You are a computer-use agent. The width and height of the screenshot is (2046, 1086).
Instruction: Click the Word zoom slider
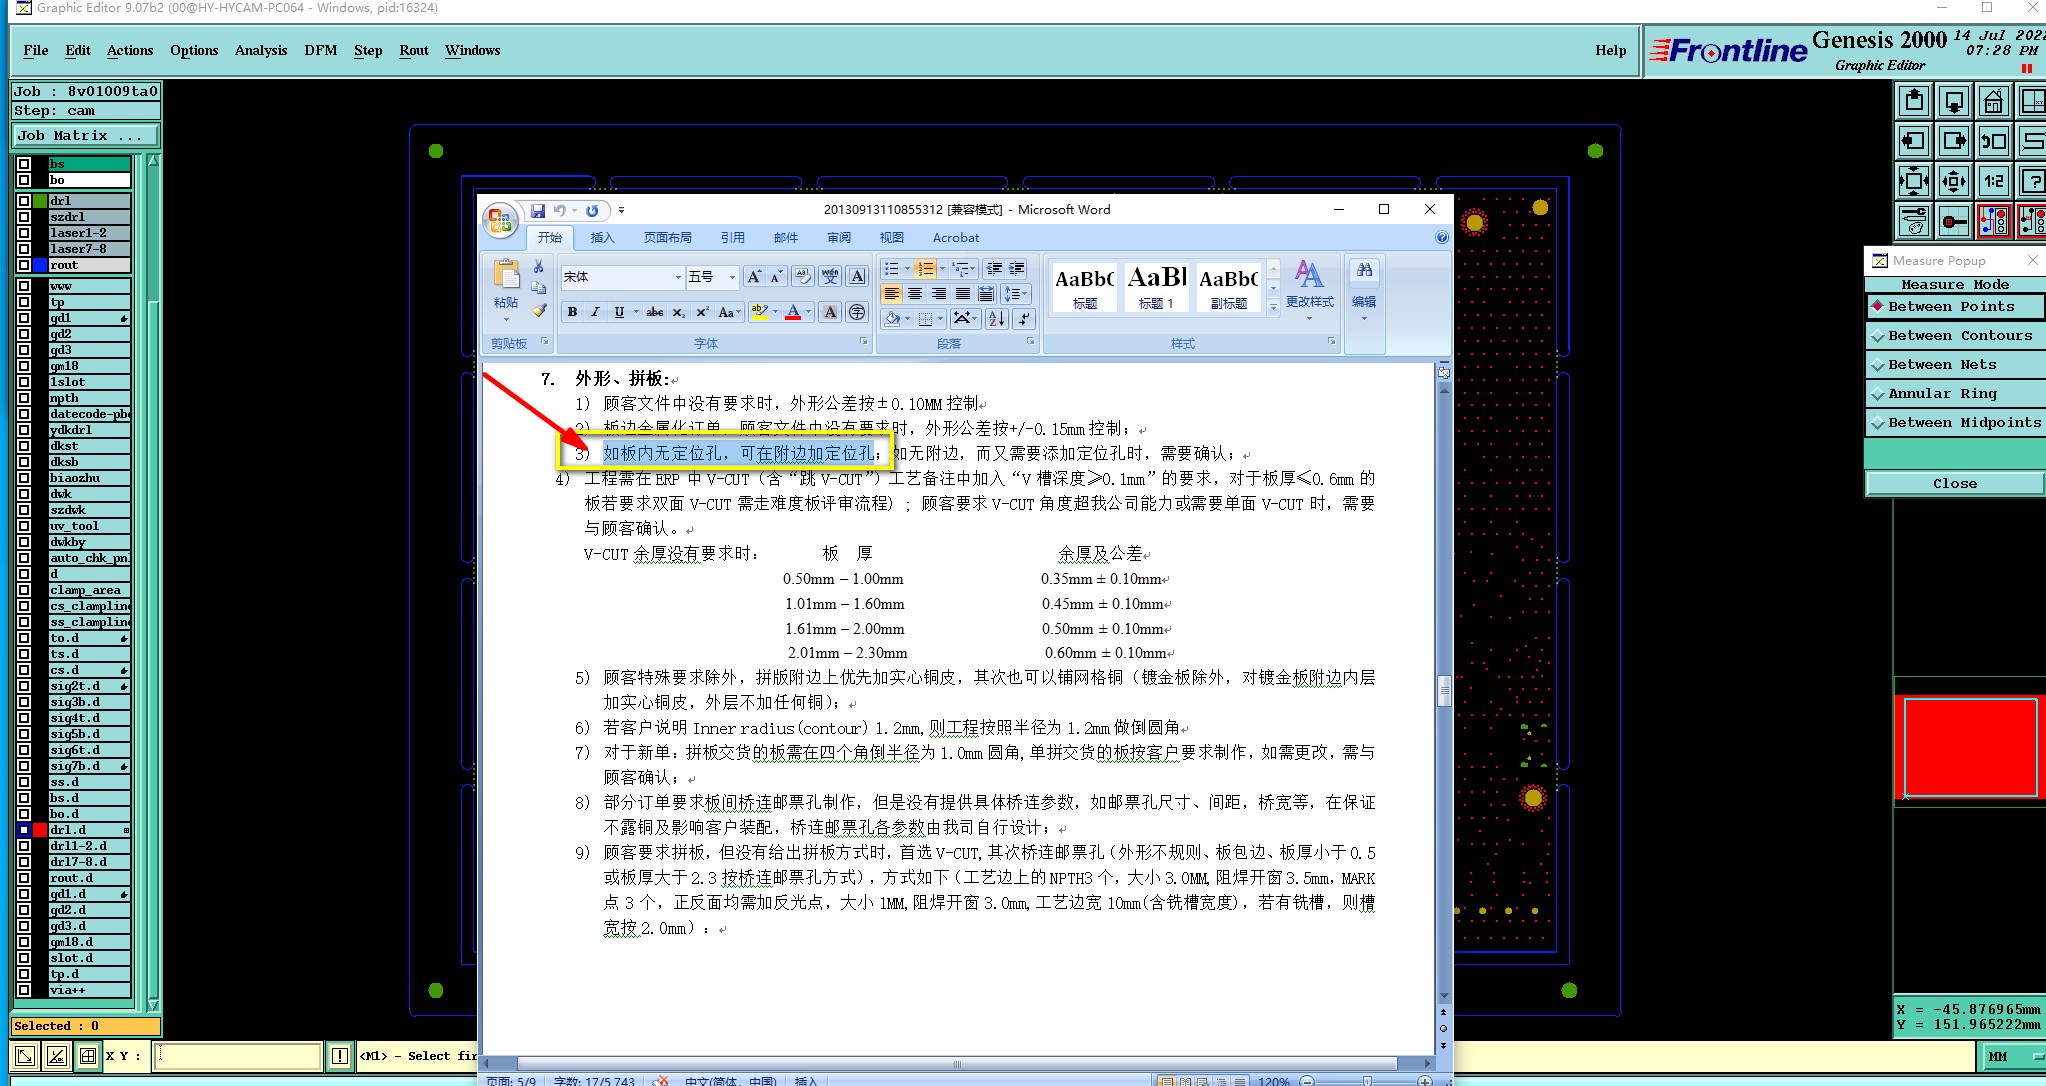point(1366,1081)
